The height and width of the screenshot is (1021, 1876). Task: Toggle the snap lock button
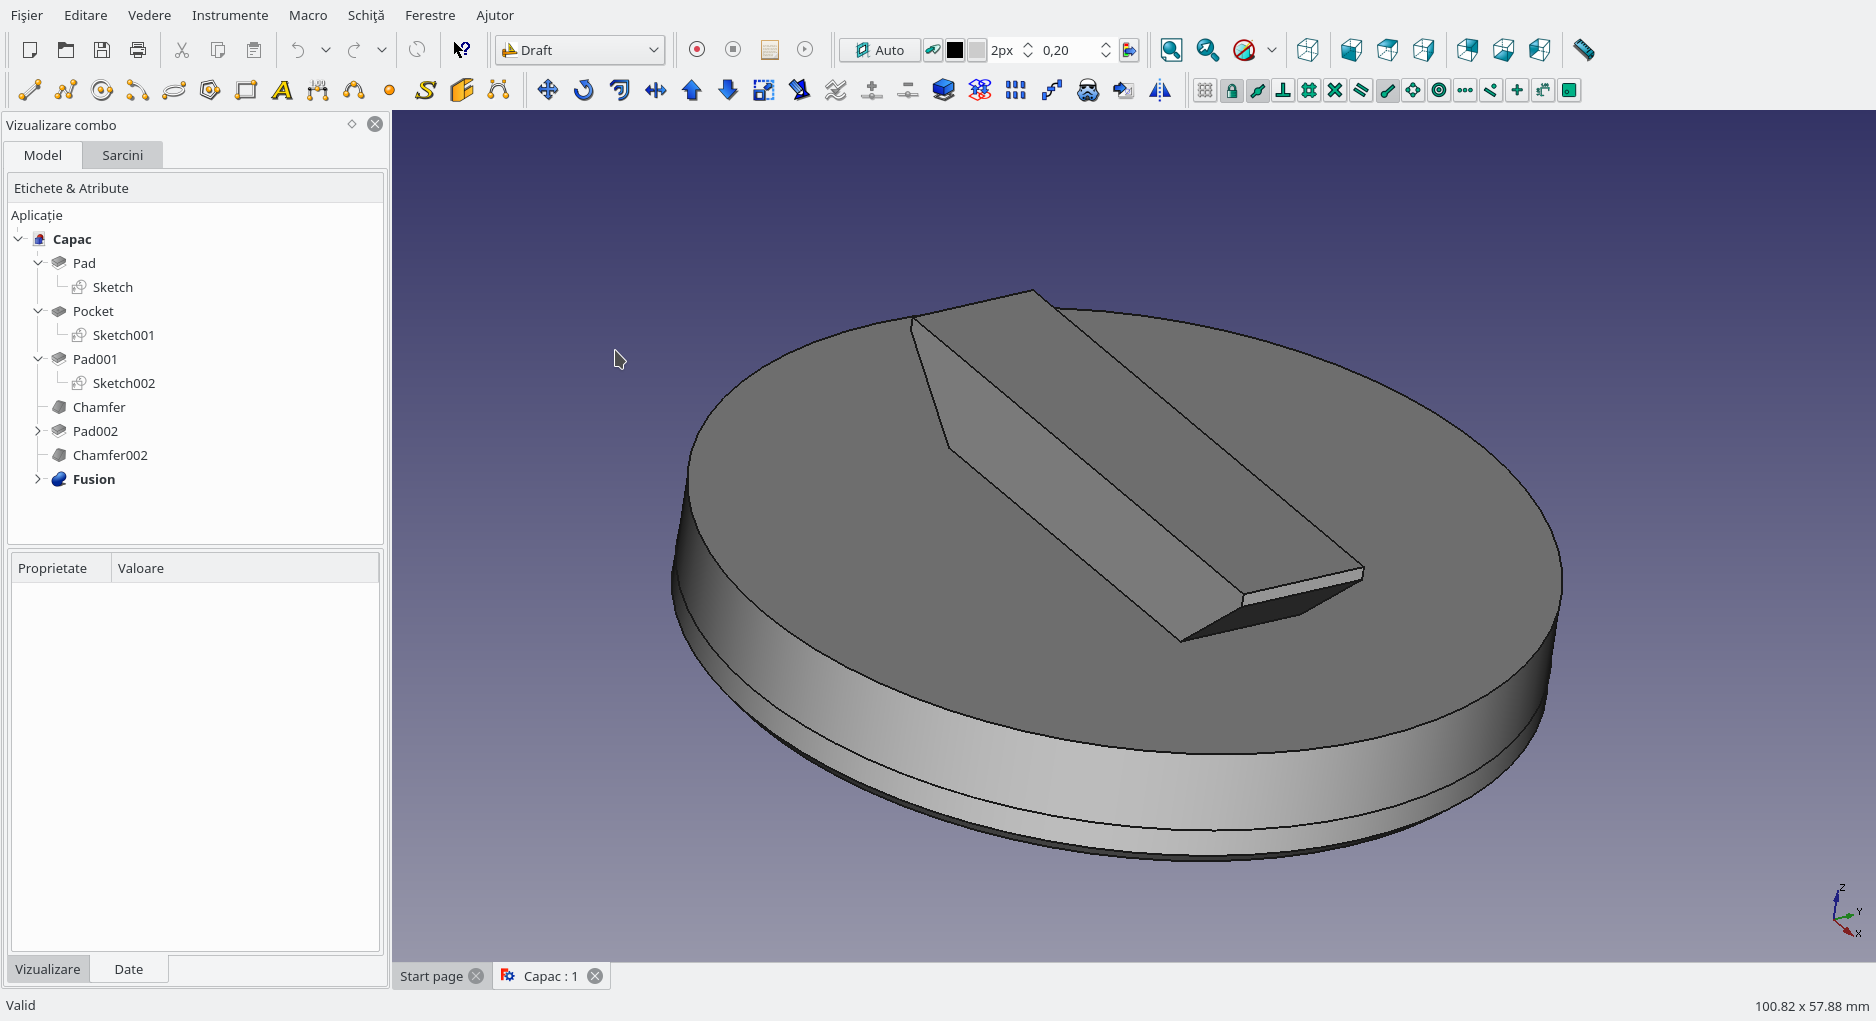pos(1231,91)
